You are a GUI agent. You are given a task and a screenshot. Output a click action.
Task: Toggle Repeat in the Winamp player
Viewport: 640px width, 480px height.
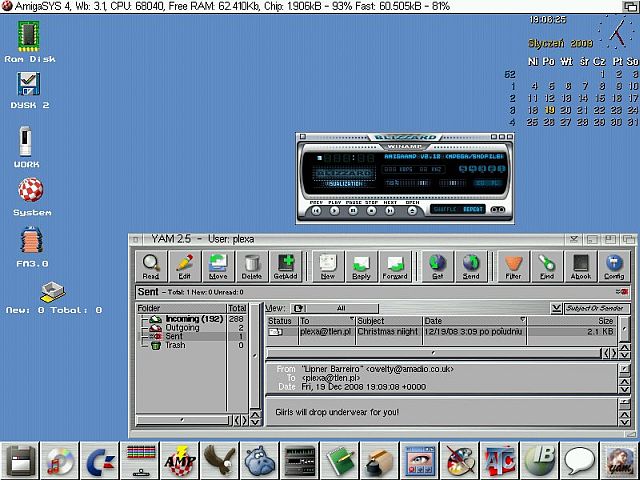473,209
